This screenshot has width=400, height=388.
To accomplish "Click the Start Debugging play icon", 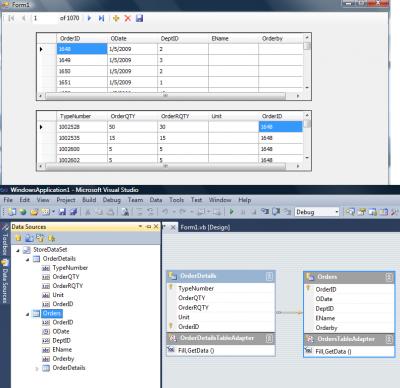I will (232, 212).
